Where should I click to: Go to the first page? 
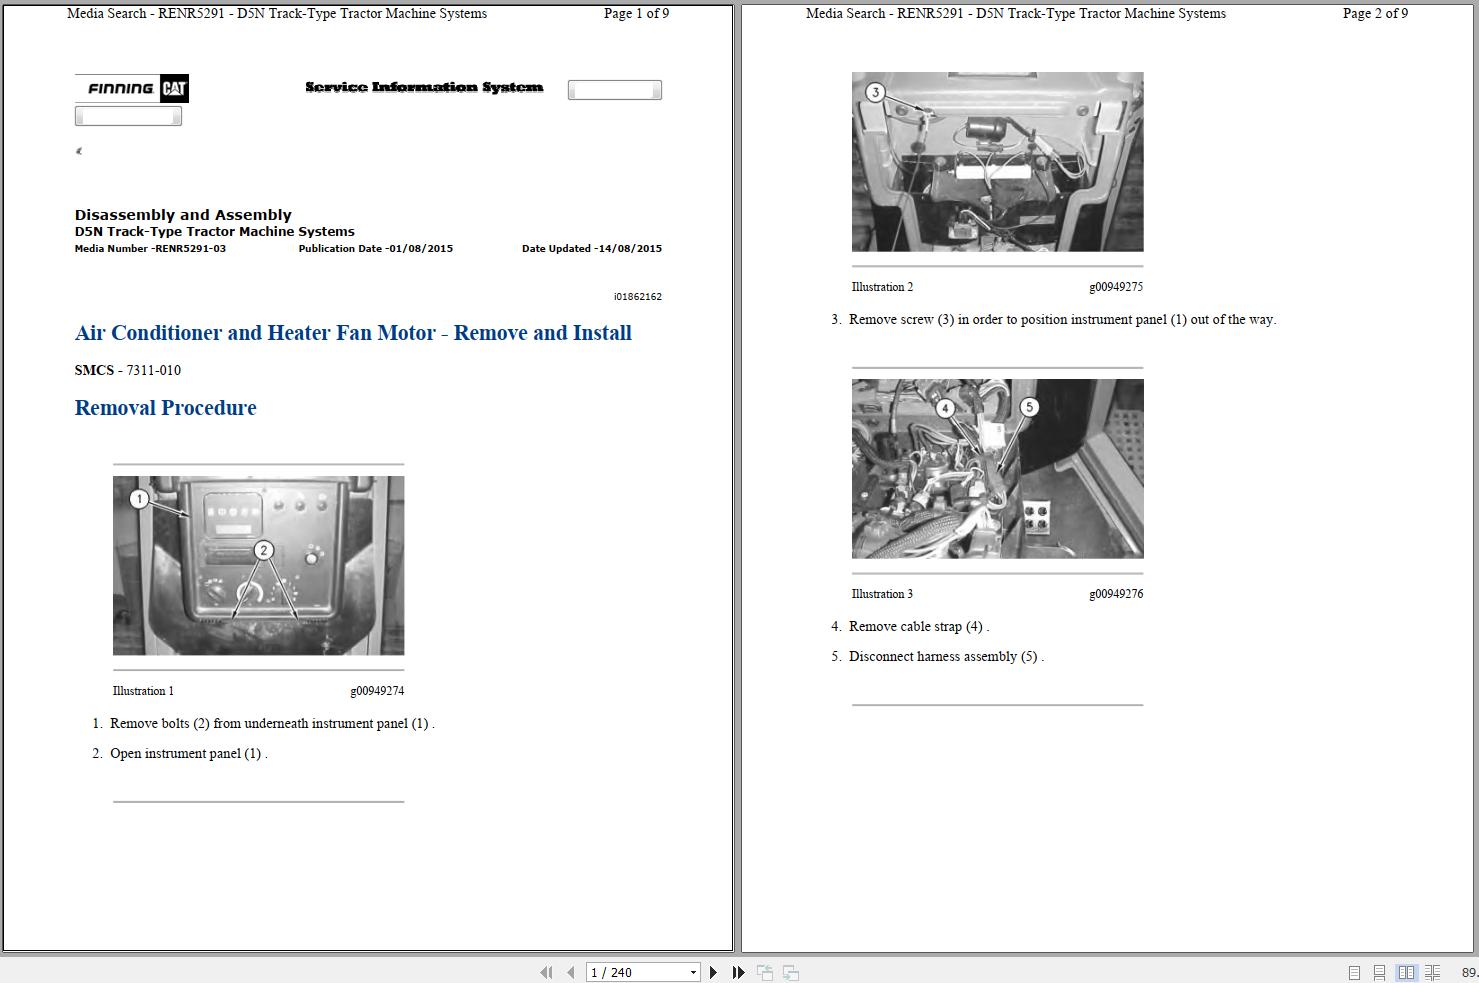(x=546, y=972)
